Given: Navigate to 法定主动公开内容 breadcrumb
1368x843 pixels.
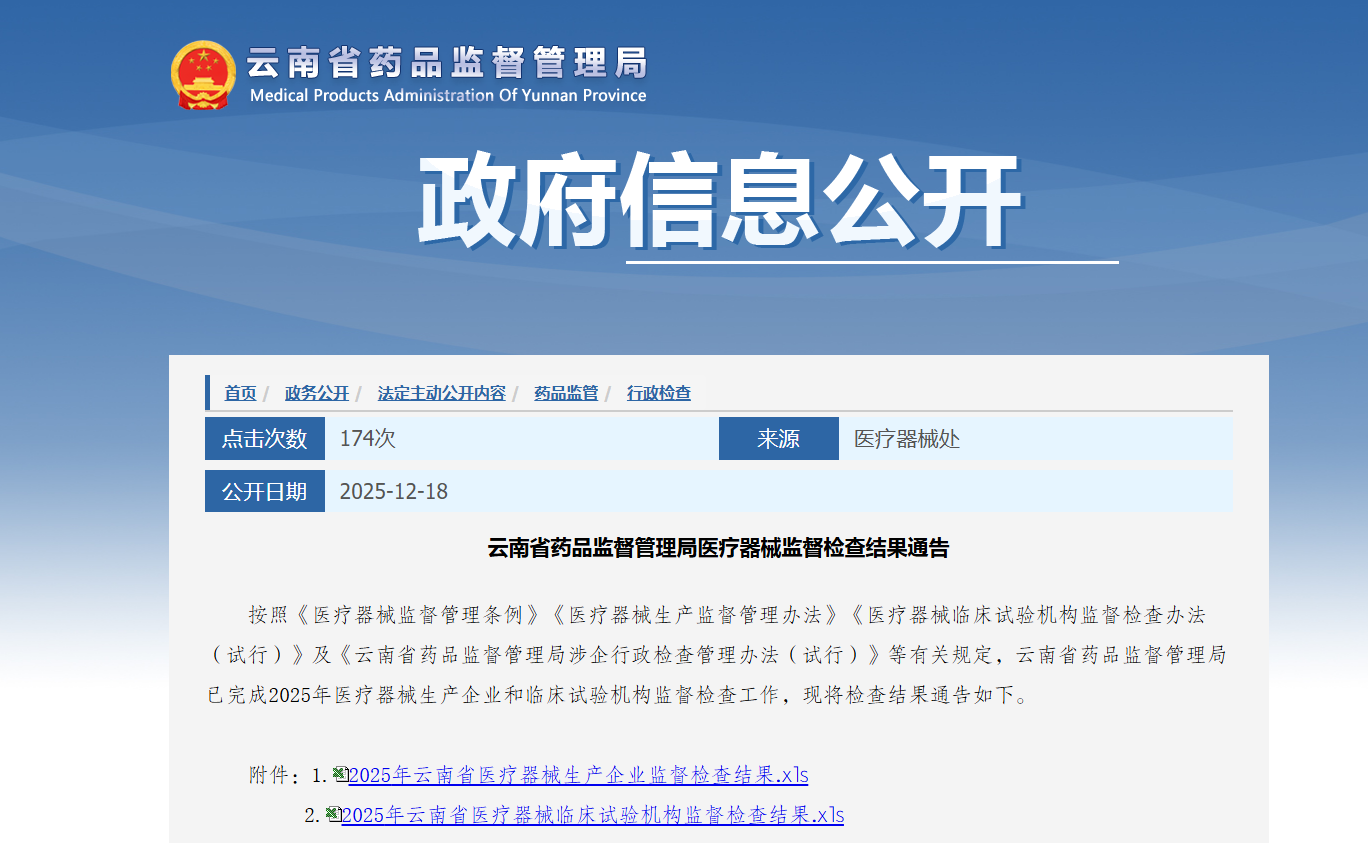Looking at the screenshot, I should point(441,393).
